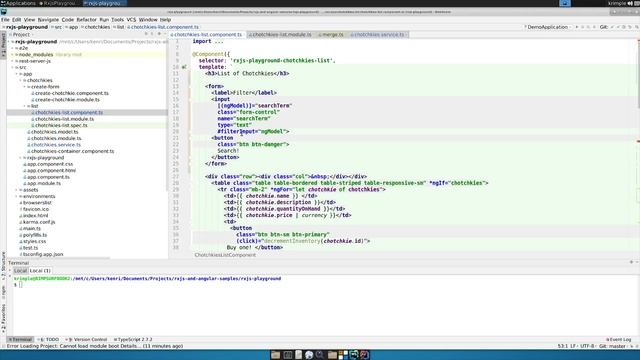Select the Local terminal tab
640x360 pixels.
pos(20,271)
